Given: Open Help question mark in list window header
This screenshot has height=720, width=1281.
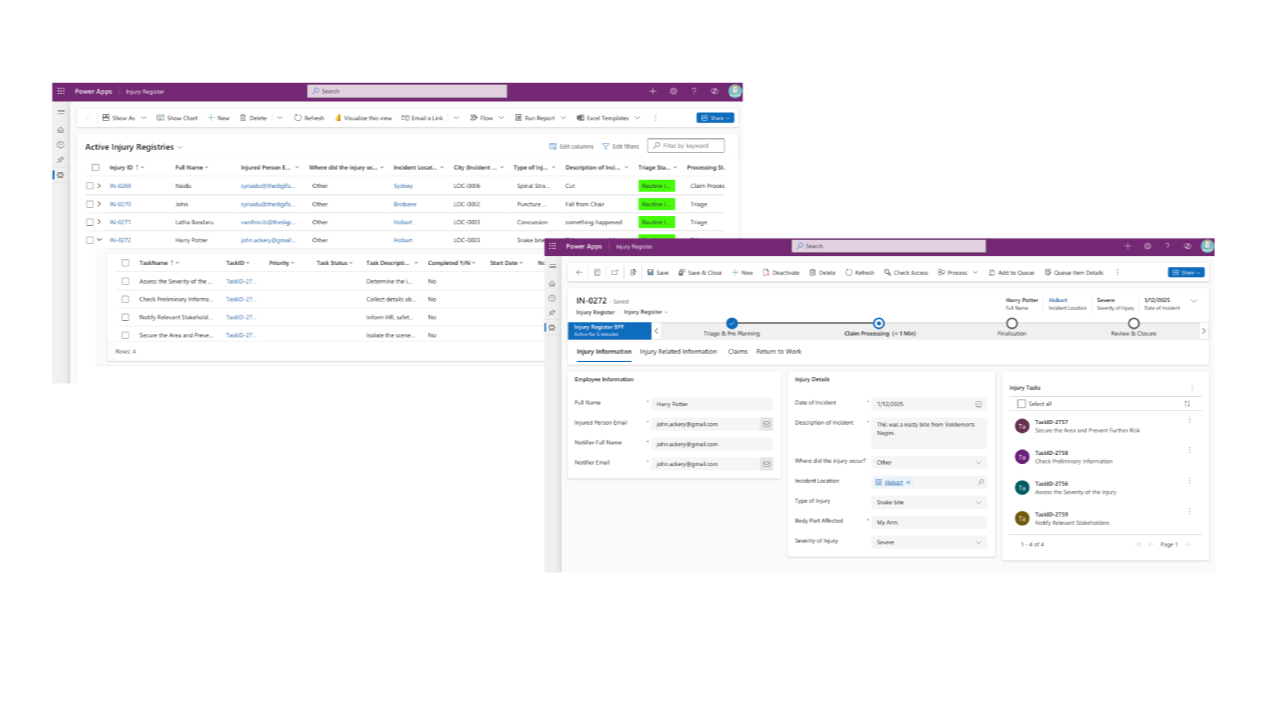Looking at the screenshot, I should tap(694, 91).
